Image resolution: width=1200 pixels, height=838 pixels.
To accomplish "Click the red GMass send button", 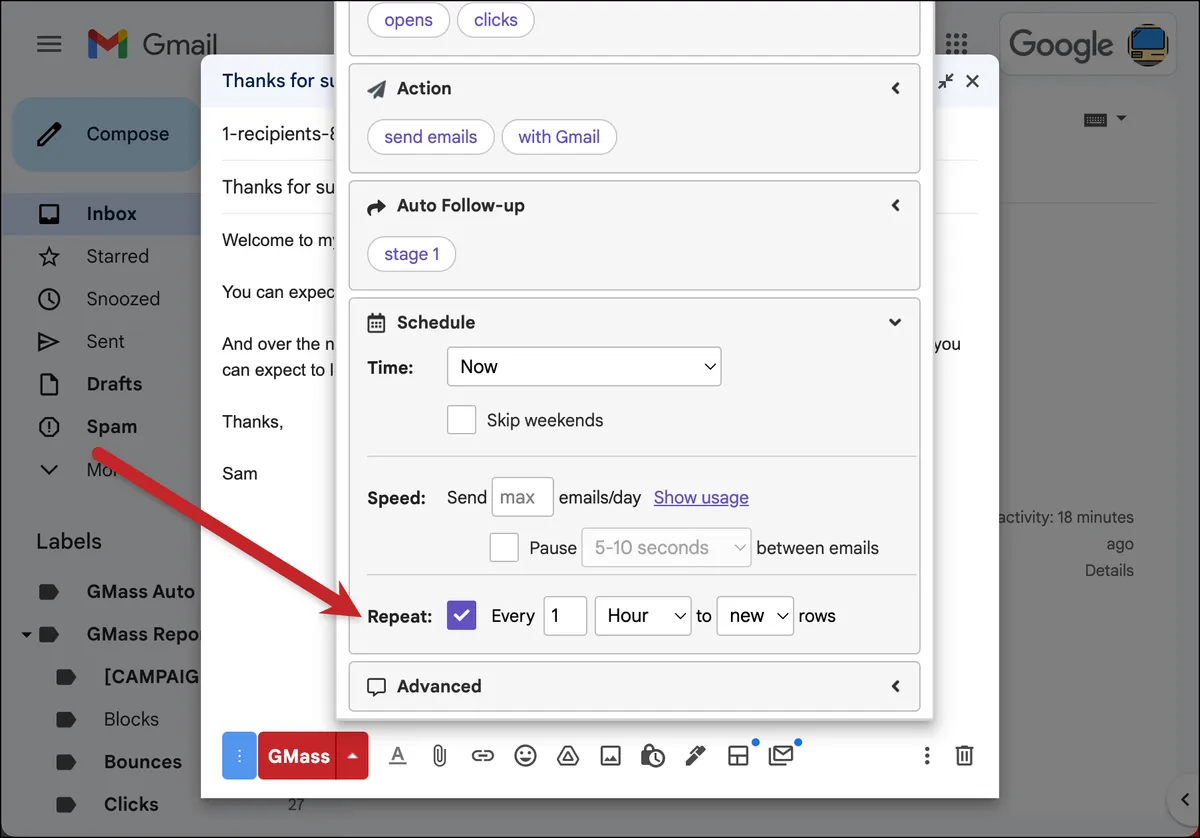I will click(297, 756).
